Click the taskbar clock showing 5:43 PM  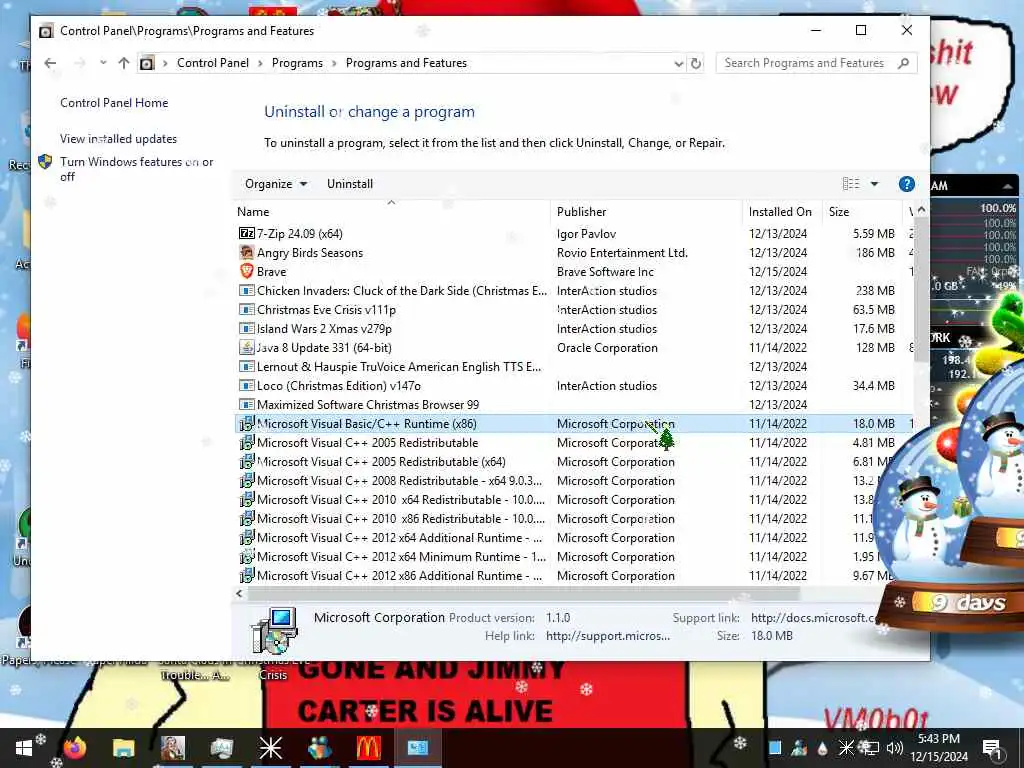[x=939, y=748]
